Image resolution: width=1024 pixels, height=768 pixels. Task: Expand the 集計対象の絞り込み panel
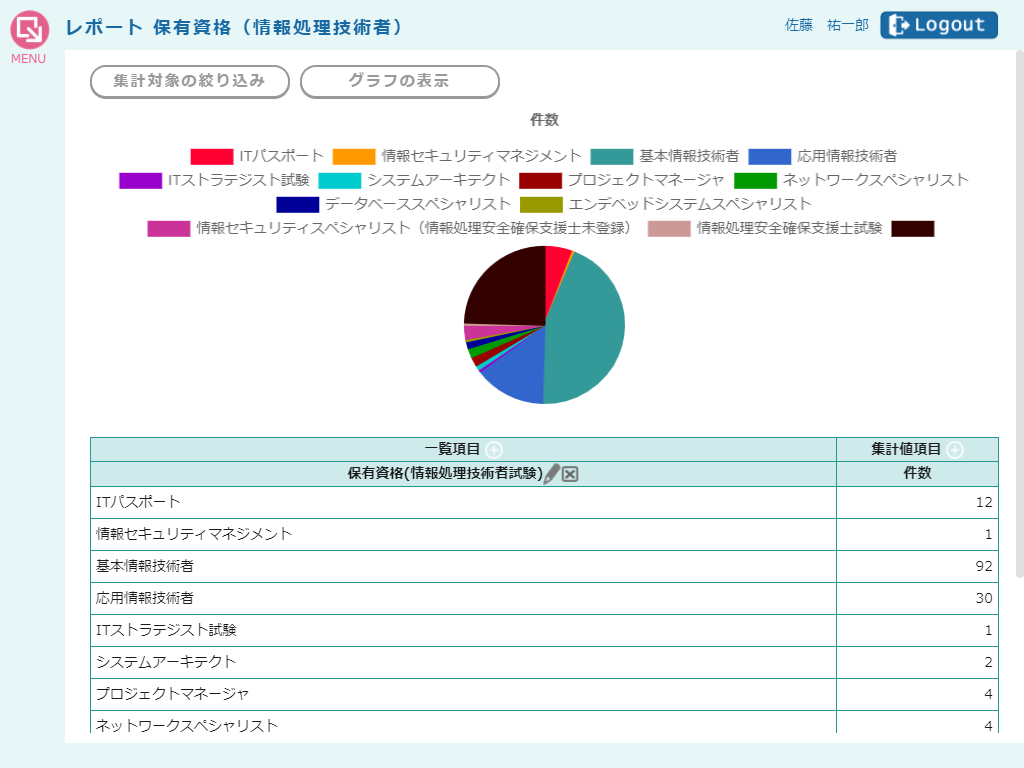pyautogui.click(x=190, y=82)
